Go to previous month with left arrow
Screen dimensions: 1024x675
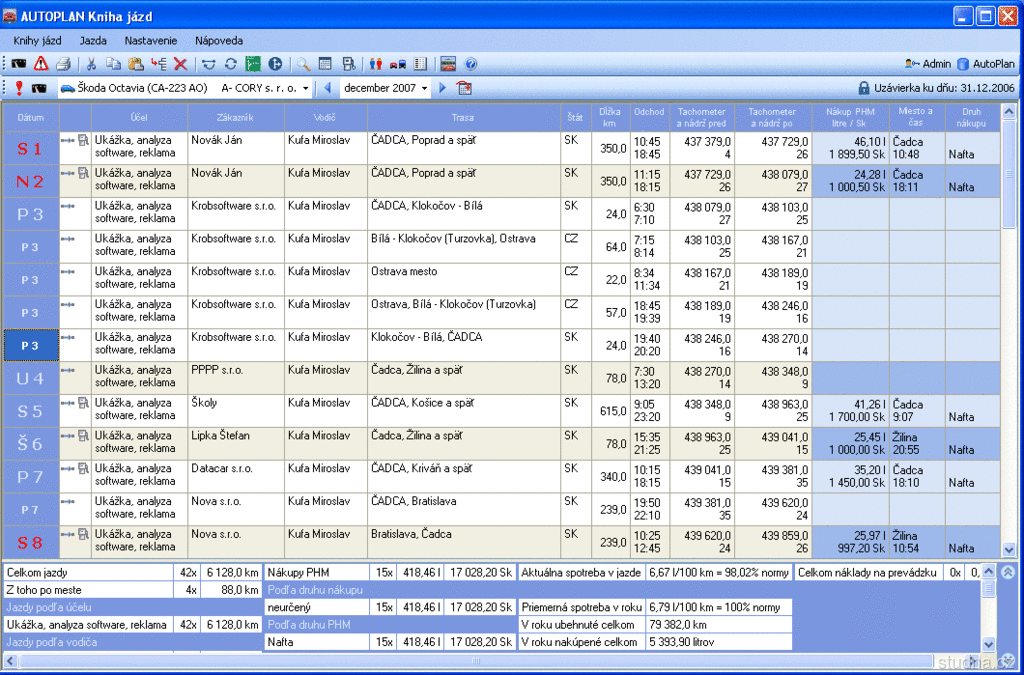pyautogui.click(x=326, y=88)
